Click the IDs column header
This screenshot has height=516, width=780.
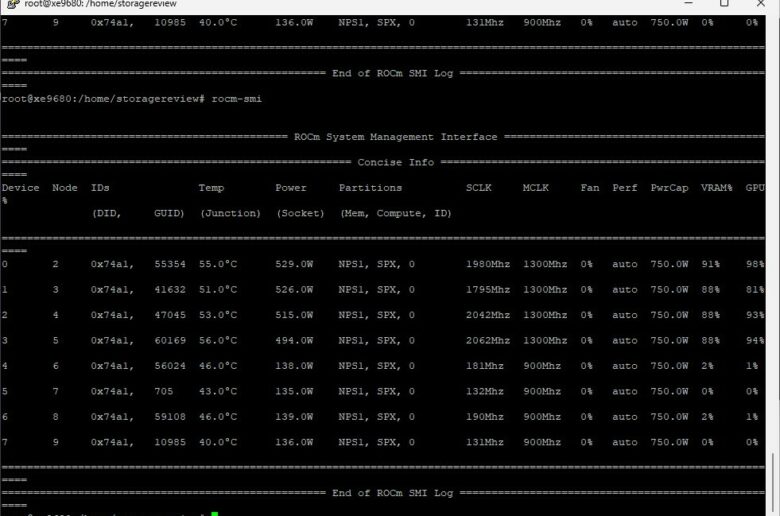tap(100, 188)
